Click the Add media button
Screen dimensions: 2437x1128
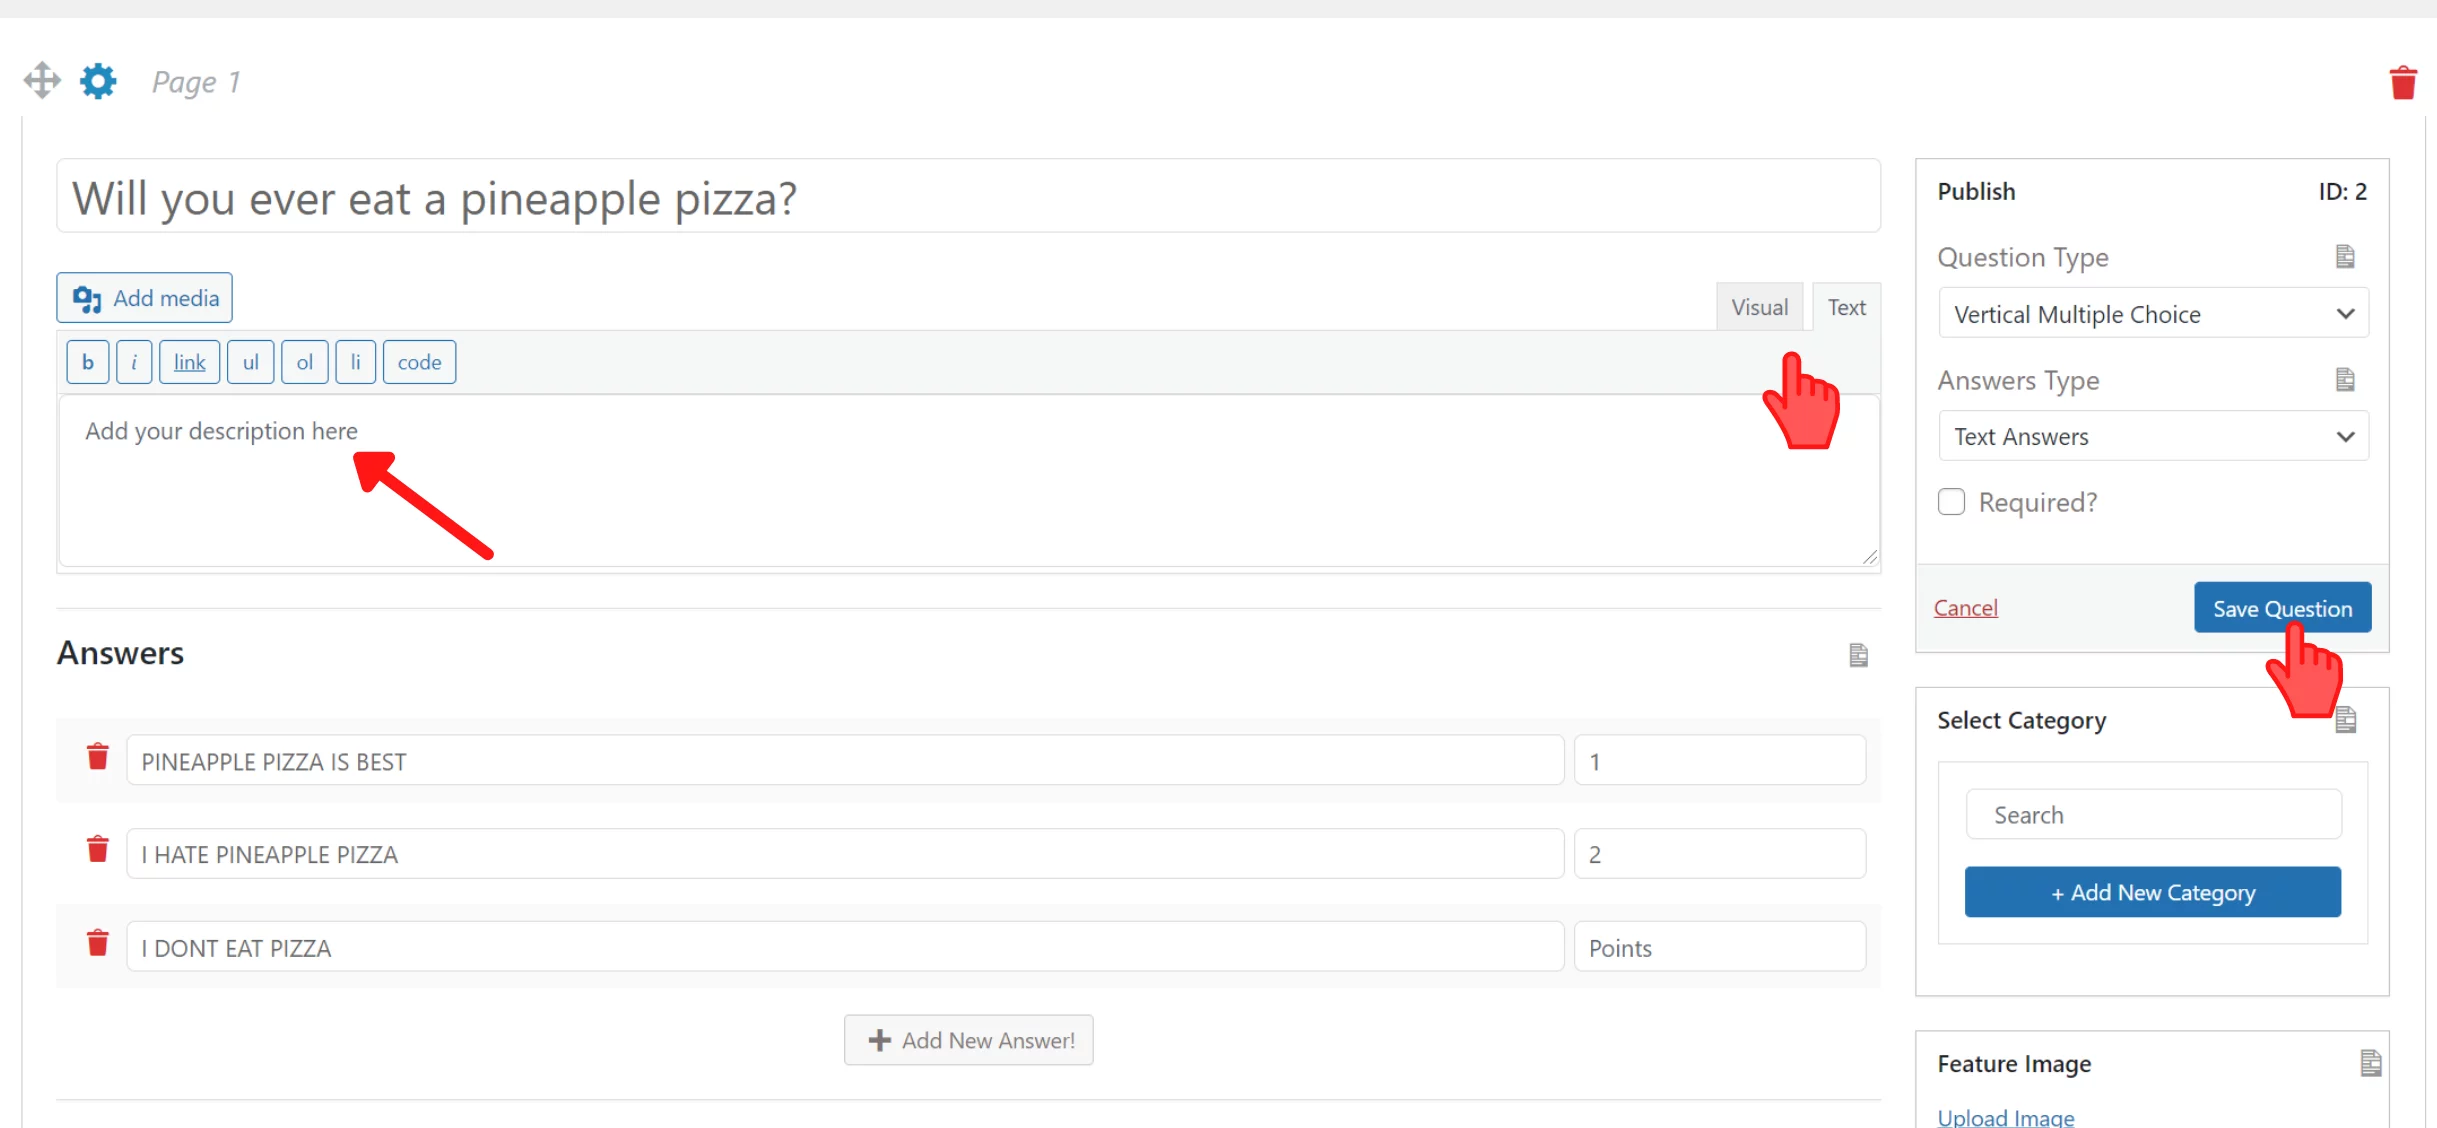(144, 298)
